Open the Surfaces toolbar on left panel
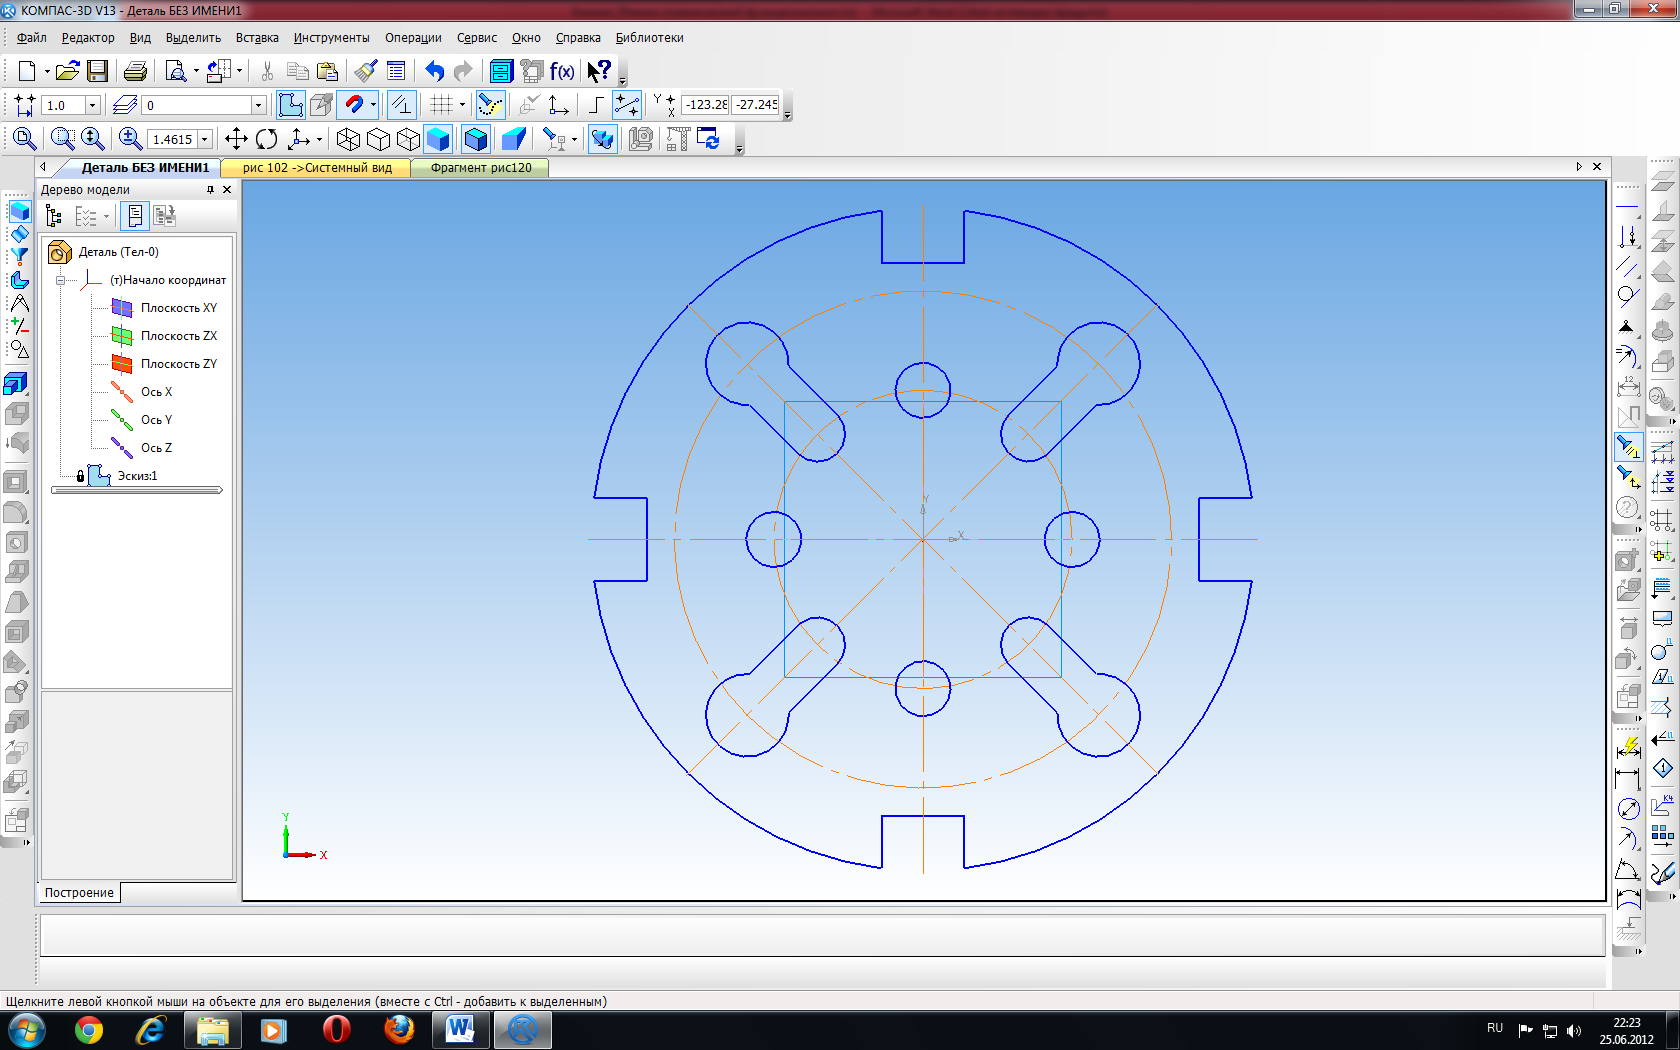The height and width of the screenshot is (1050, 1680). pyautogui.click(x=19, y=233)
